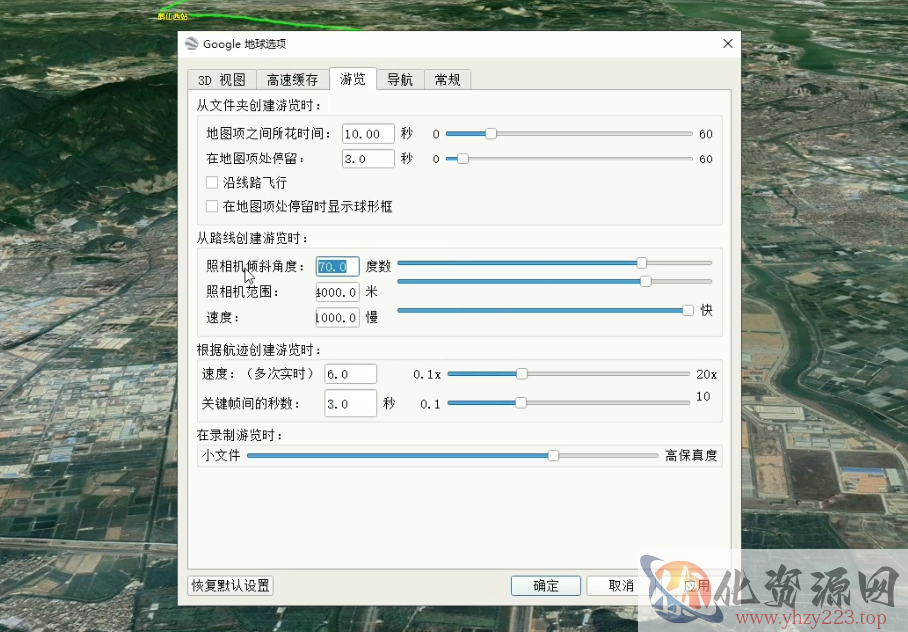Click the 关键帧间的秒数 slider handle
Image resolution: width=908 pixels, height=632 pixels.
[521, 403]
